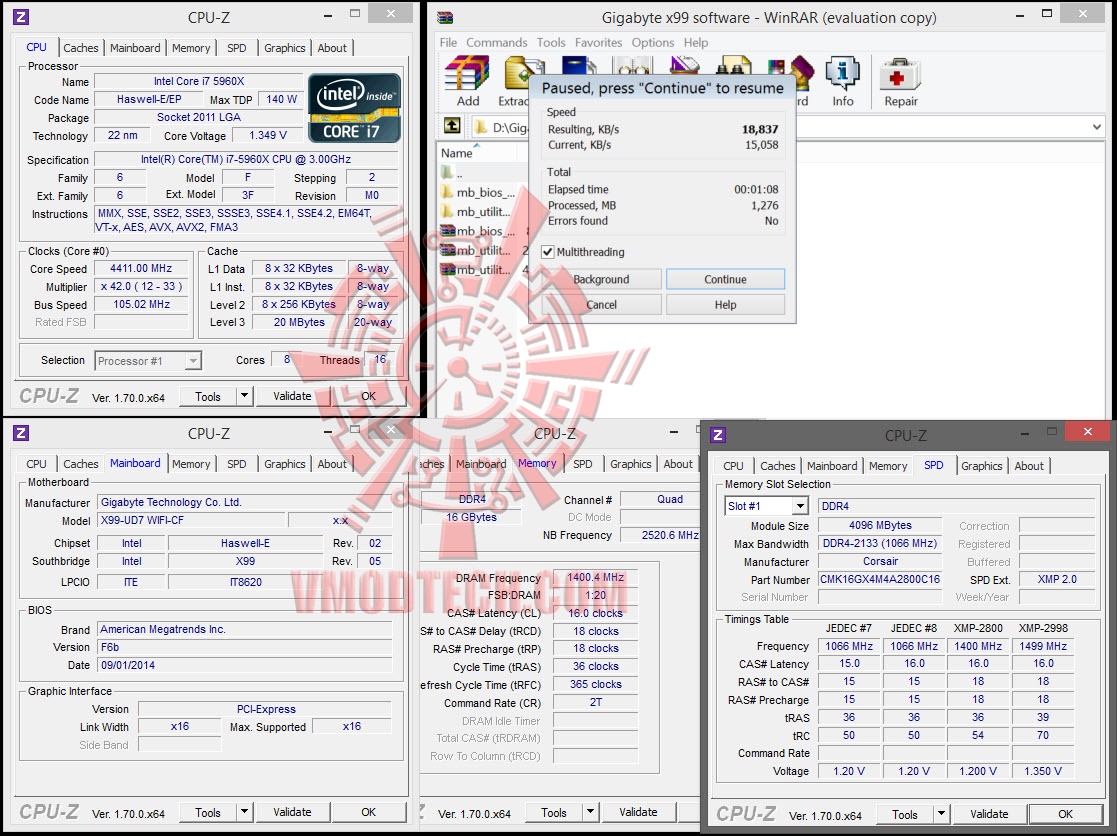The image size is (1117, 836).
Task: Click the Module Size 4096 MBytes value
Action: click(880, 525)
